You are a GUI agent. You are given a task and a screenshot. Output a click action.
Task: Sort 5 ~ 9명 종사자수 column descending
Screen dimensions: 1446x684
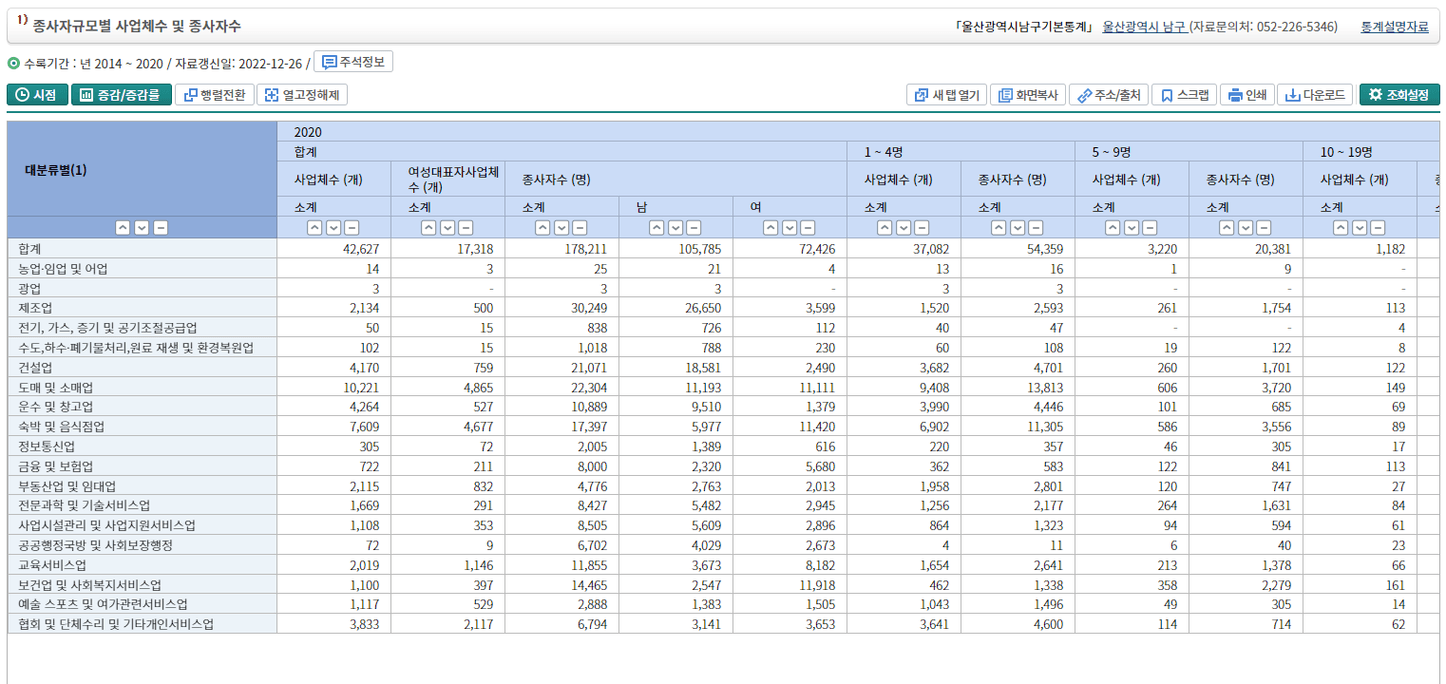coord(1246,228)
